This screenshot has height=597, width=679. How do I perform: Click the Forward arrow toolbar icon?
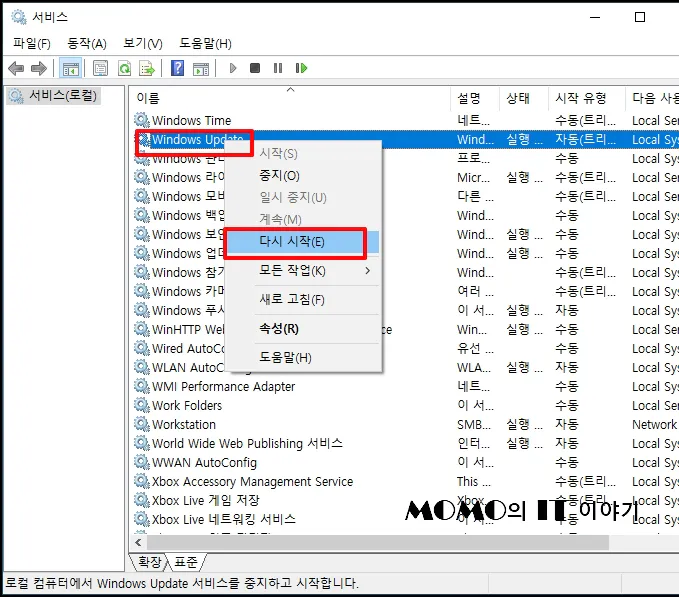(x=39, y=68)
